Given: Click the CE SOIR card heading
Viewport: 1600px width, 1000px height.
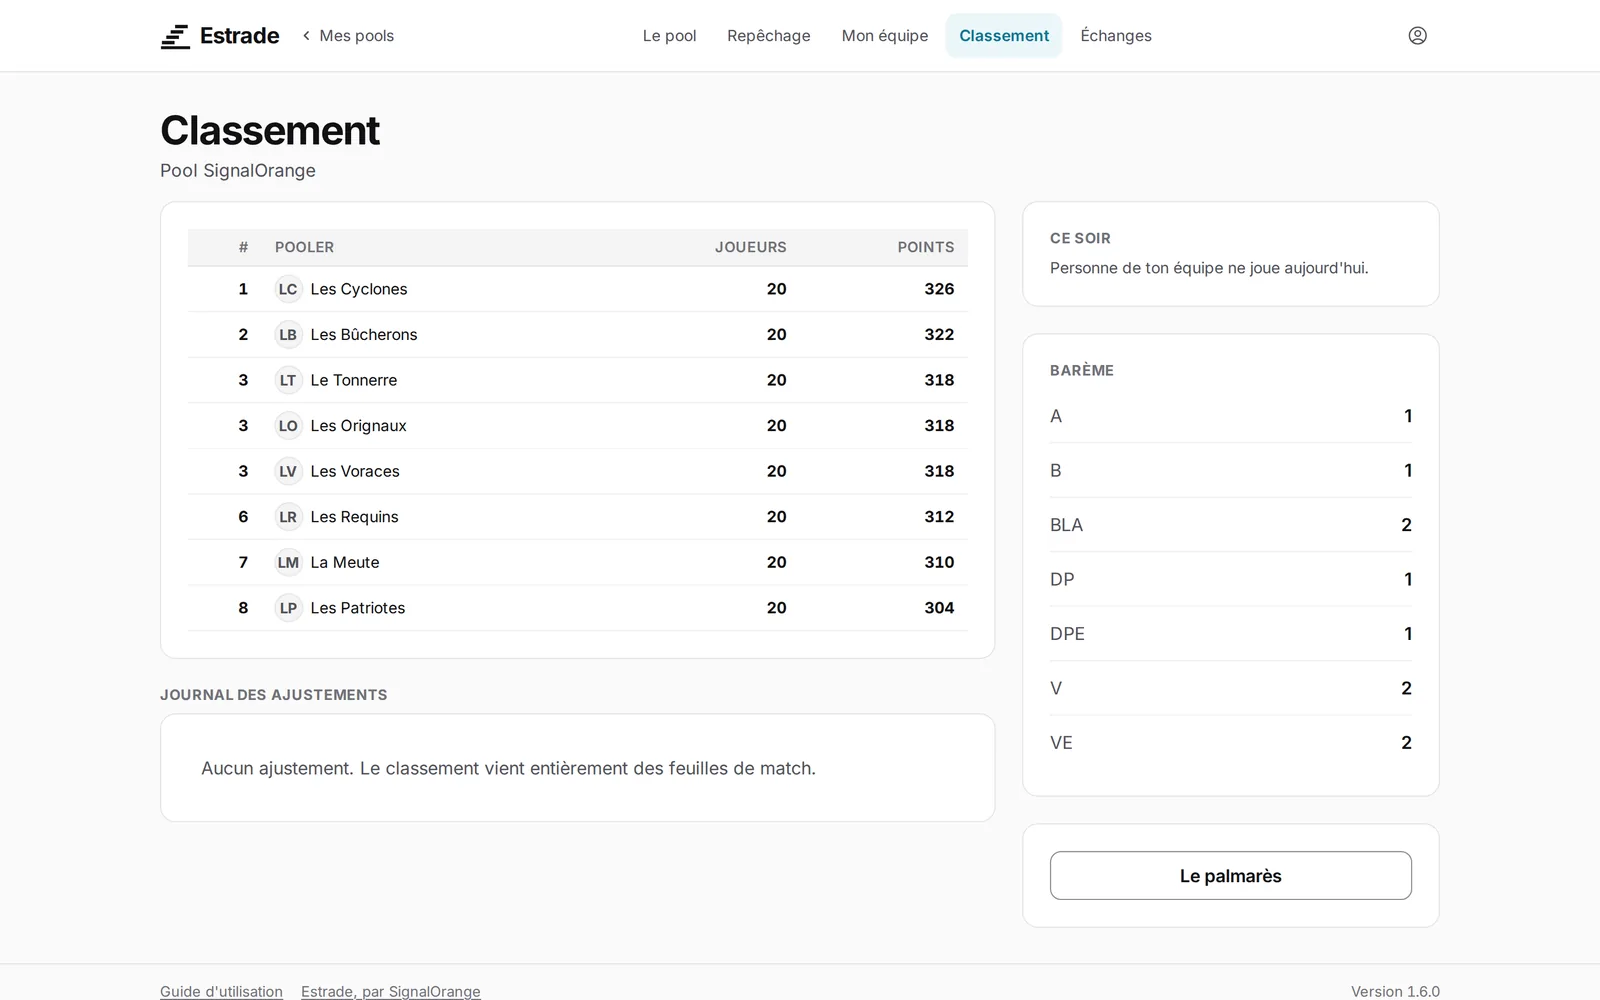Looking at the screenshot, I should click(1080, 238).
